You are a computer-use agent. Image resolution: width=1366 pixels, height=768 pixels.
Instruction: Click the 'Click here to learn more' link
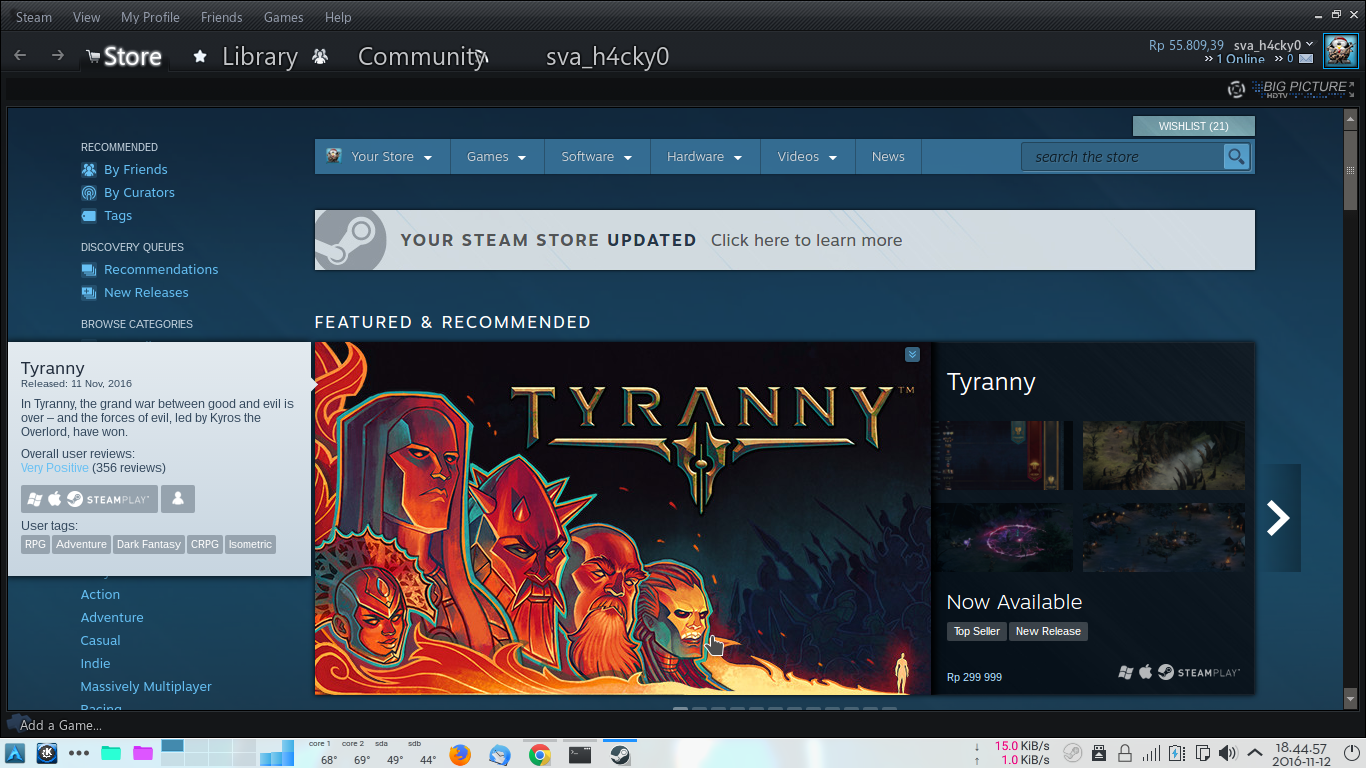(806, 240)
